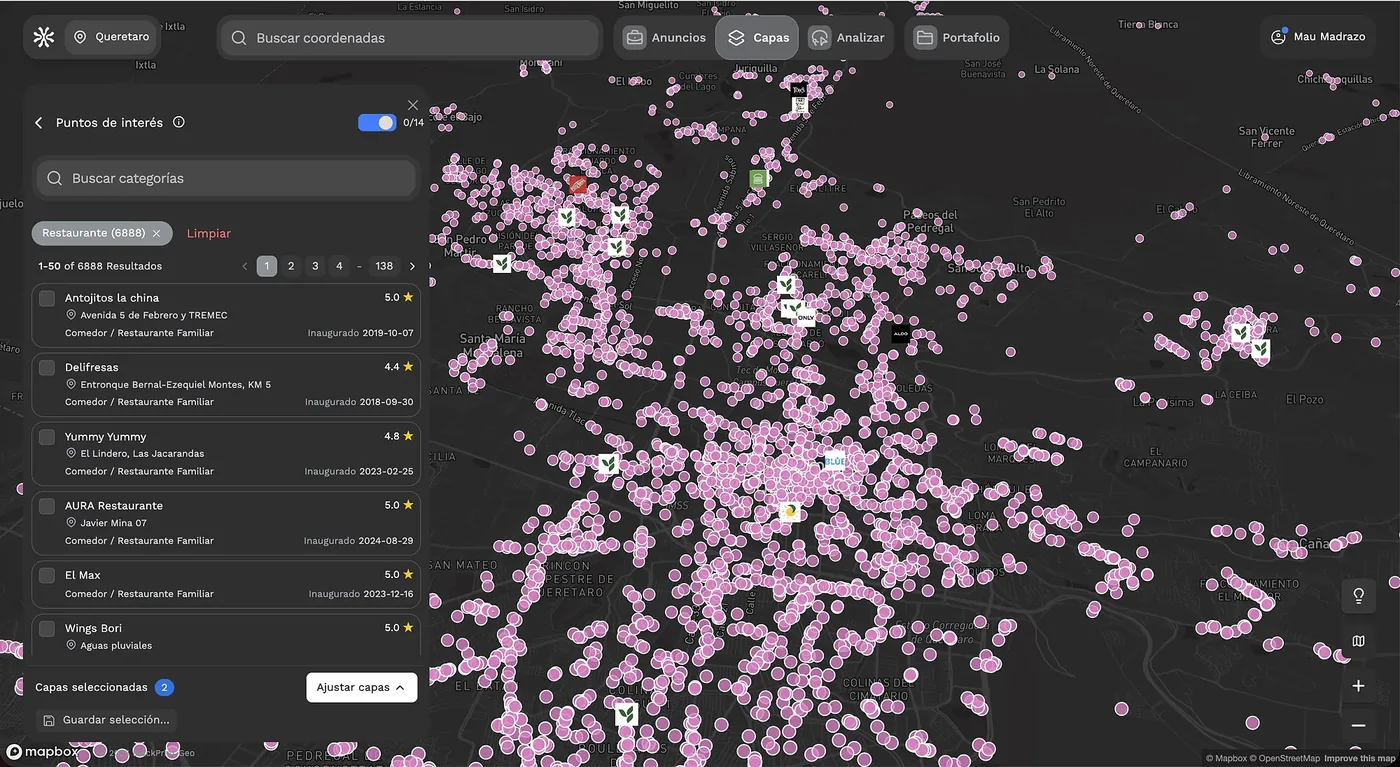1400x767 pixels.
Task: Open the OpenStreetMap attribution link
Action: (x=1285, y=758)
